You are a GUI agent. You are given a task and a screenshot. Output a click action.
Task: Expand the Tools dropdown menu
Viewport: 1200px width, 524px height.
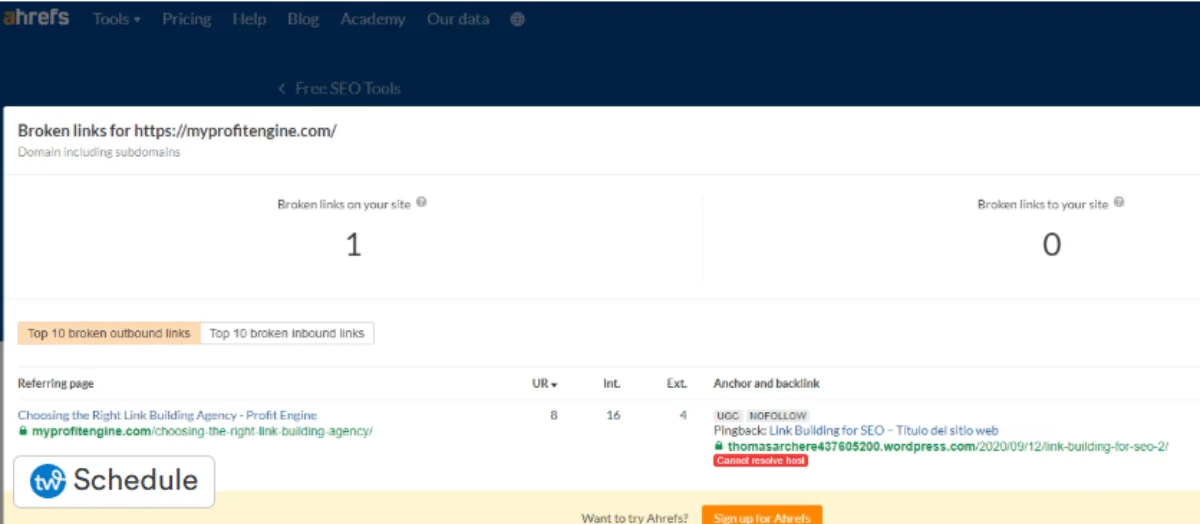(x=116, y=19)
